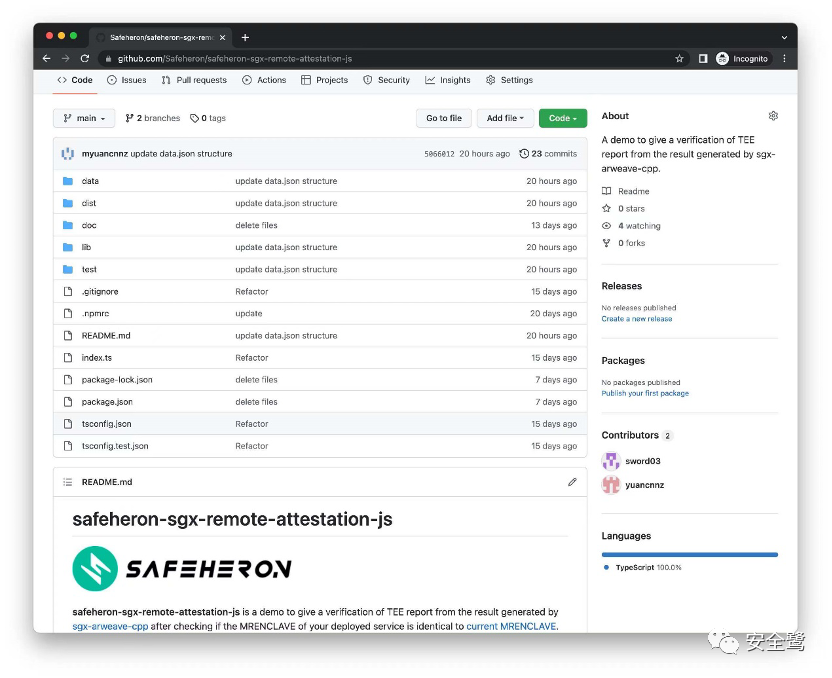Open the repository Settings tab
The image size is (832, 678).
click(x=509, y=80)
